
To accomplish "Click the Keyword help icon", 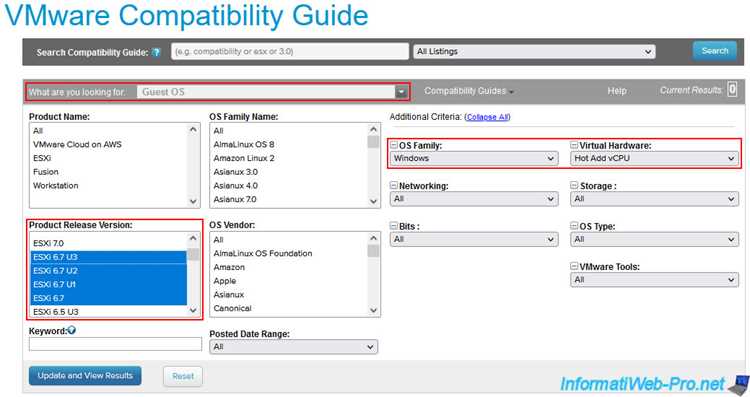I will (x=71, y=330).
